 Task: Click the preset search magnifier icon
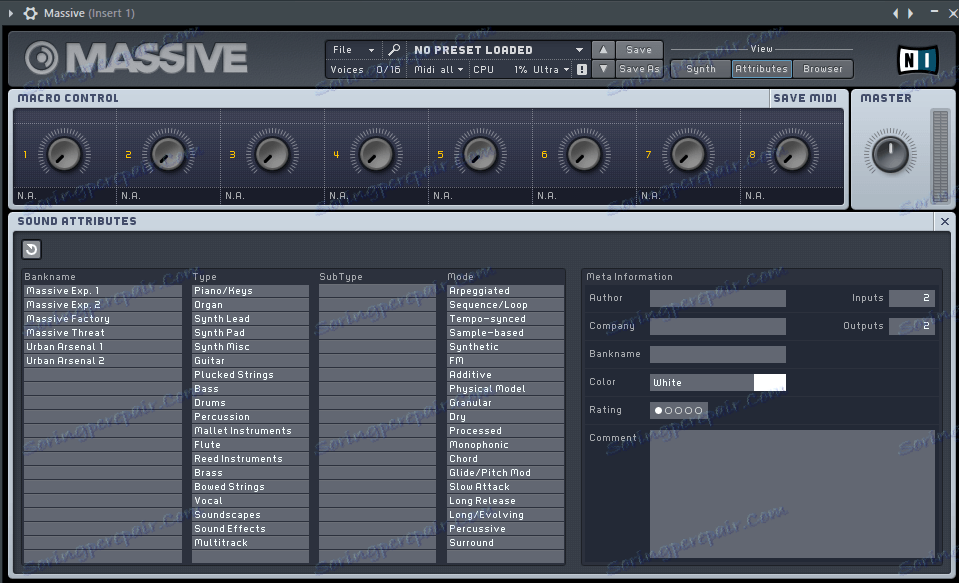click(394, 50)
